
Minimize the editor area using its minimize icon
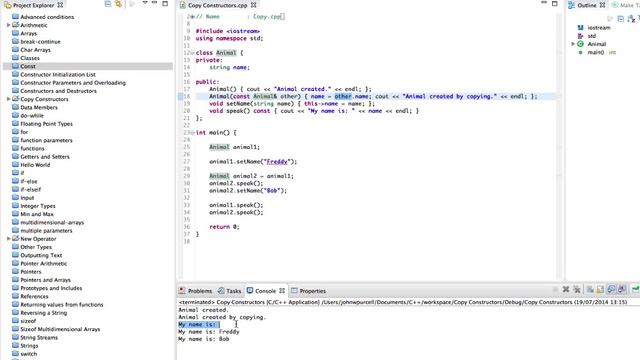coord(544,3)
